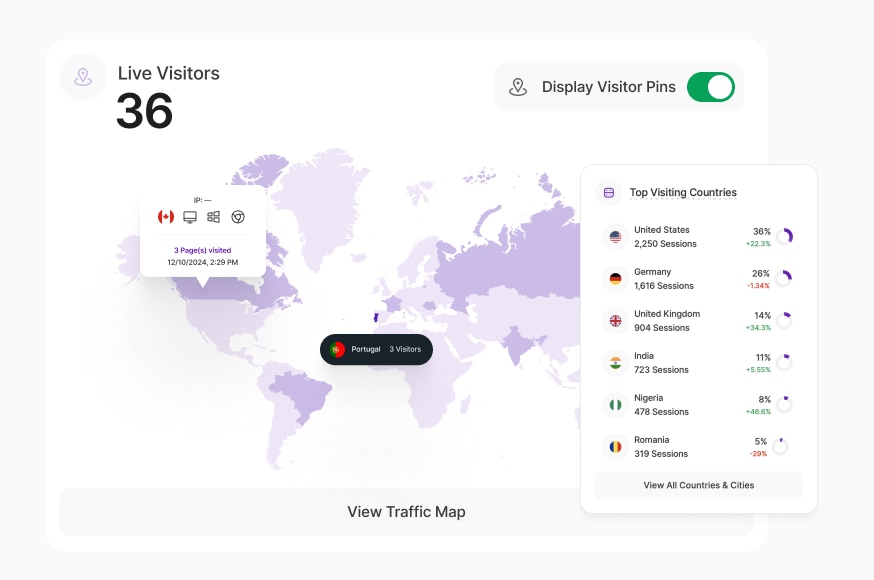Click the desktop monitor device icon
The image size is (874, 580).
point(190,217)
